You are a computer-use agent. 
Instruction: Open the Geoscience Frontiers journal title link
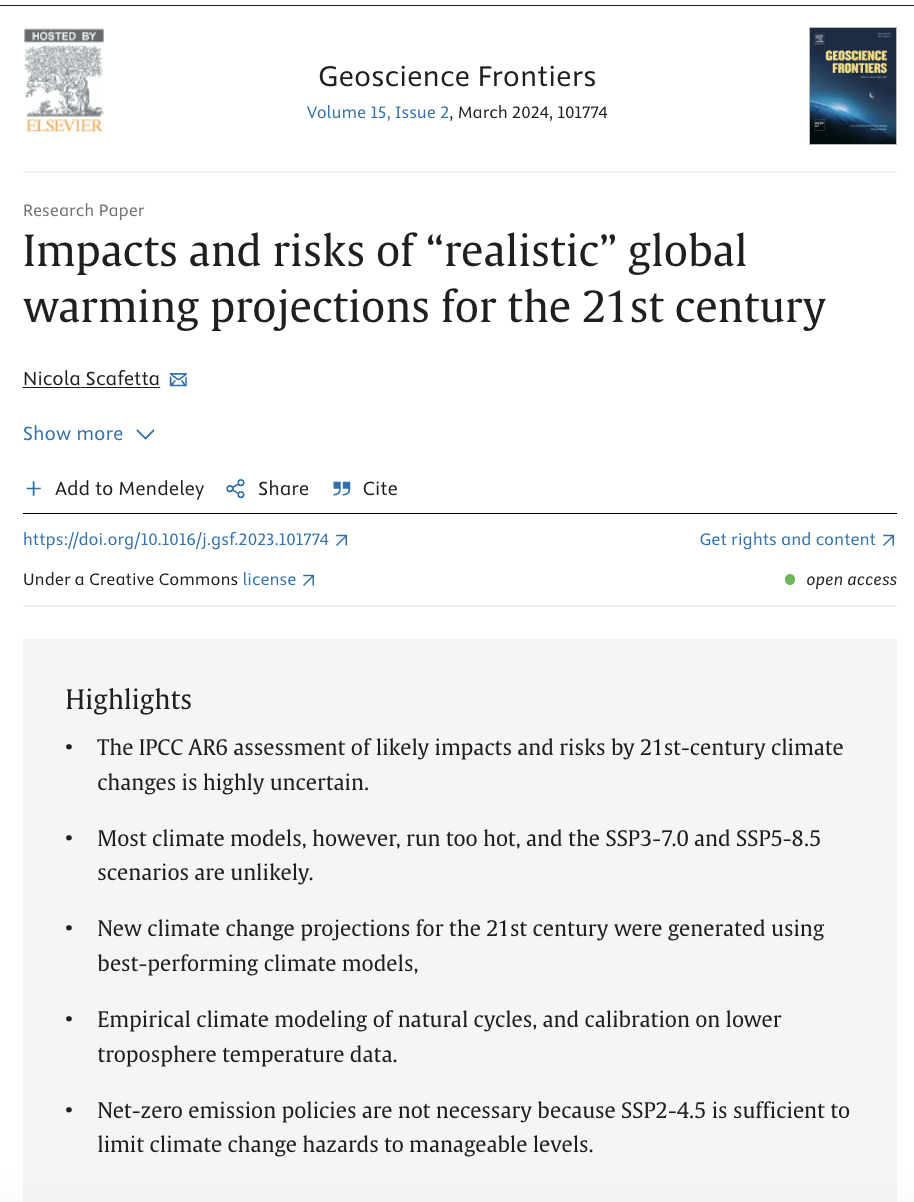click(457, 76)
